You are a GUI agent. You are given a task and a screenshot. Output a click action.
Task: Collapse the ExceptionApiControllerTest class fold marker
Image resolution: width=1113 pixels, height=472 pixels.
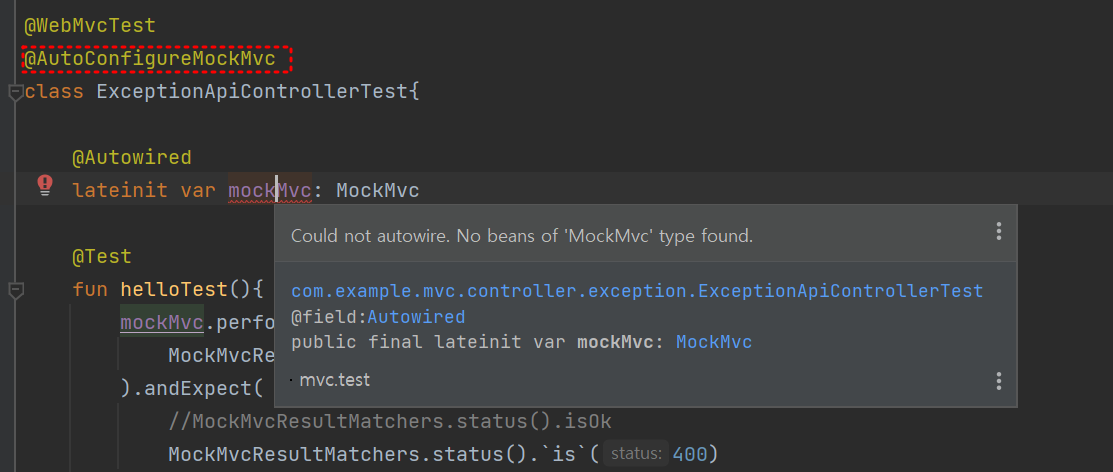point(15,92)
